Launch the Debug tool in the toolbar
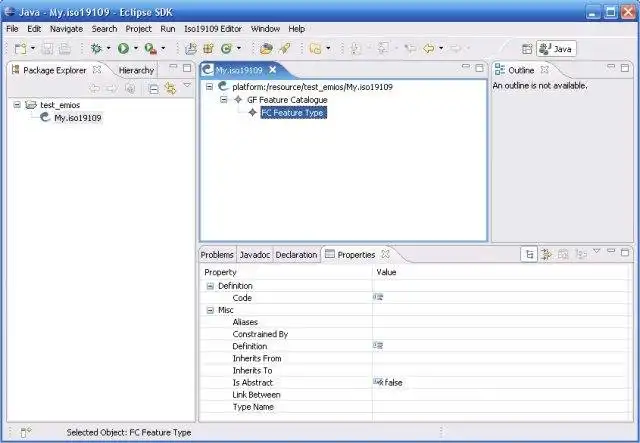 point(96,49)
